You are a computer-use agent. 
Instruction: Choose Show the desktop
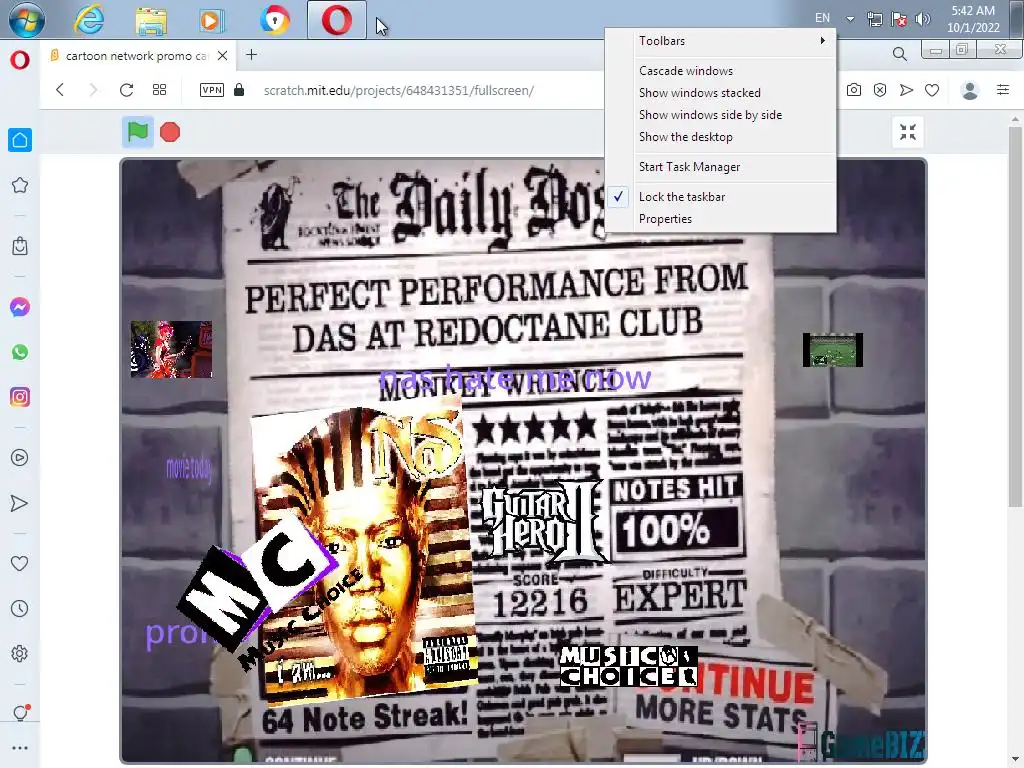[x=720, y=136]
